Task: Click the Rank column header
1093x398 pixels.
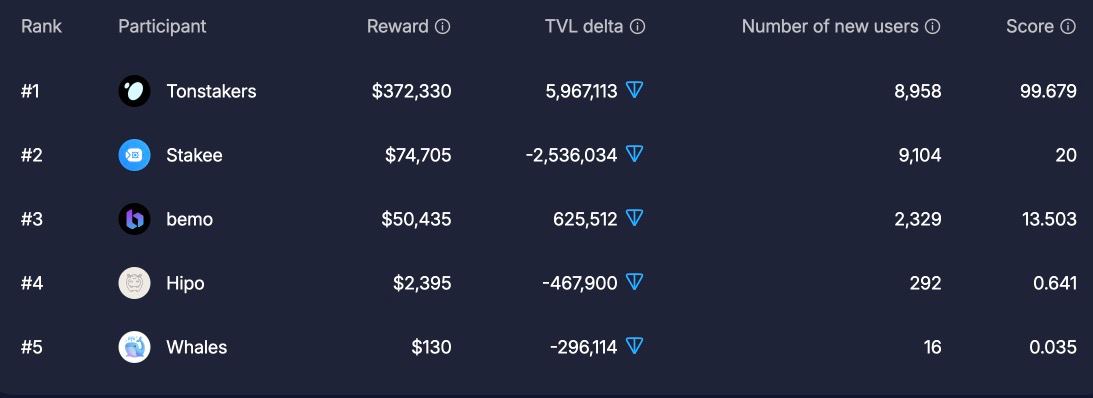Action: (x=41, y=26)
